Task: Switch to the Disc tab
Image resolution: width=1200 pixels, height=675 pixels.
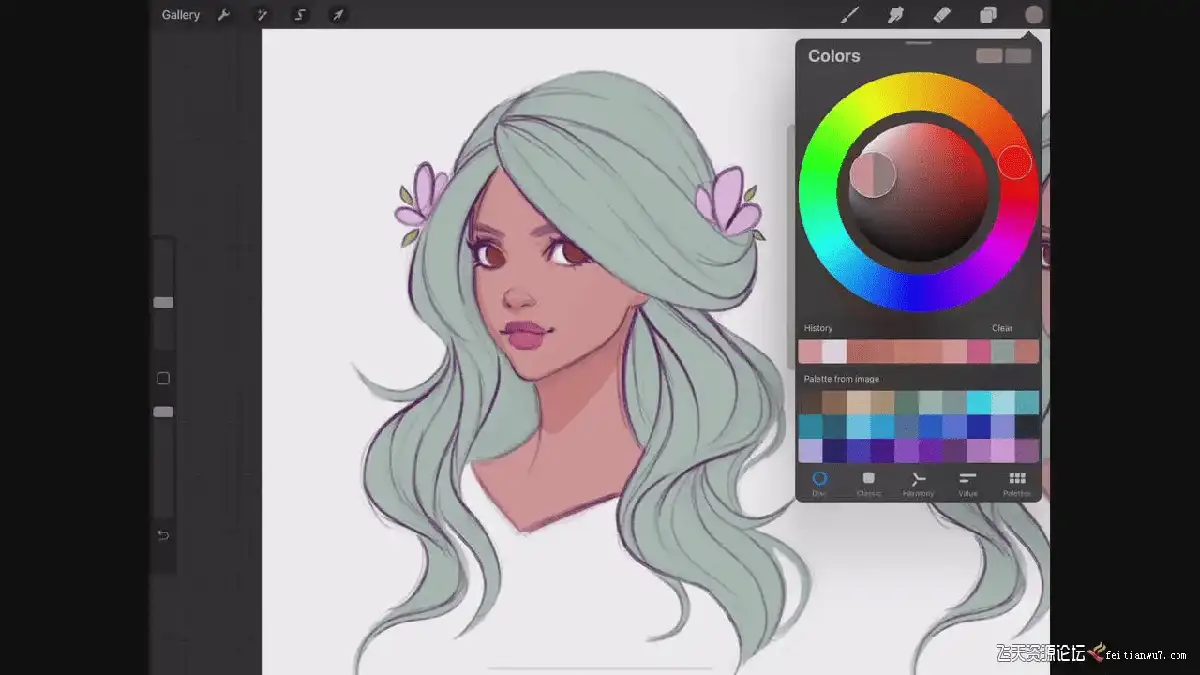Action: [820, 484]
